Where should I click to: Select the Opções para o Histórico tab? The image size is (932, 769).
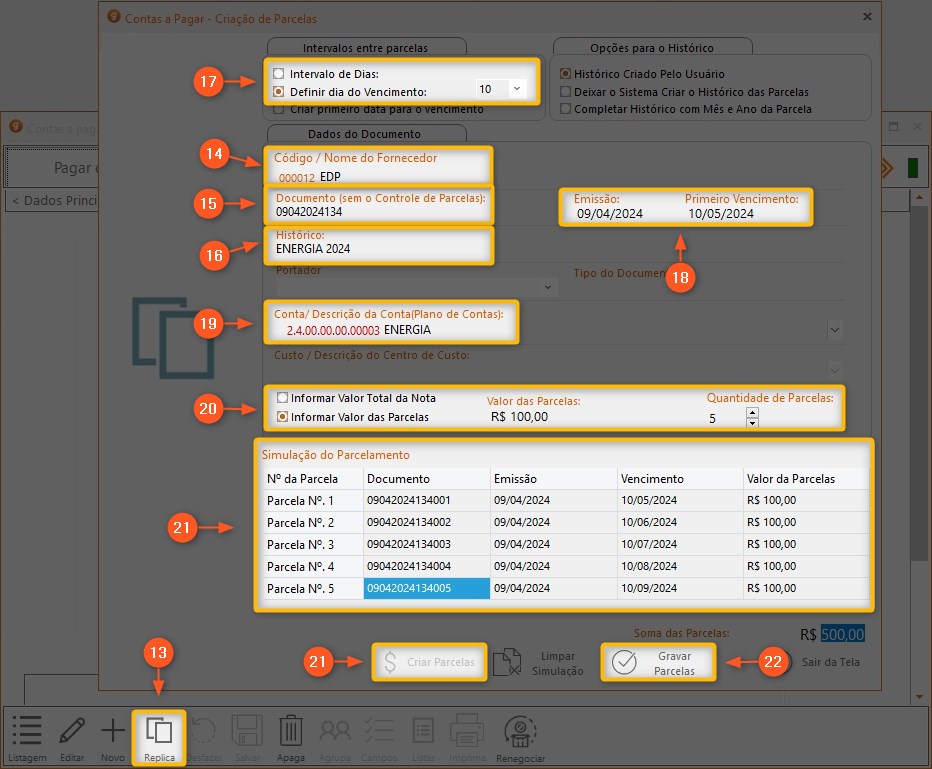click(x=653, y=47)
